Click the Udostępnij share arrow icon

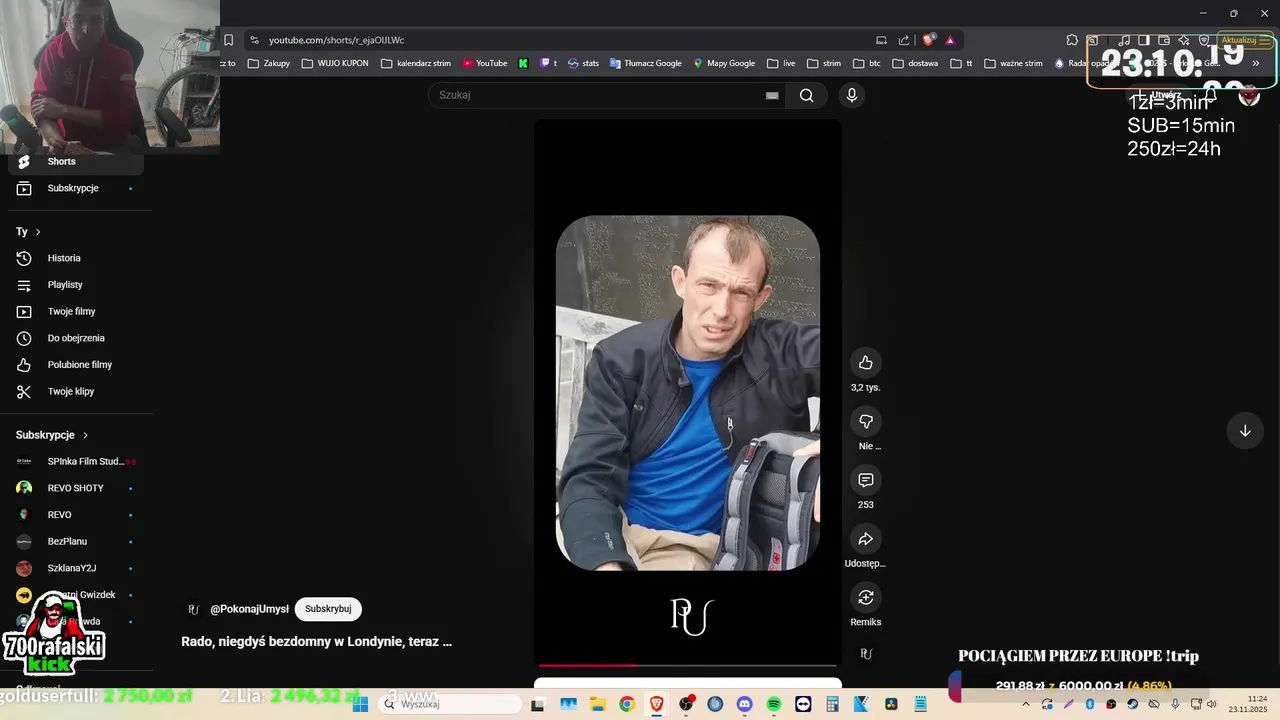click(x=866, y=539)
